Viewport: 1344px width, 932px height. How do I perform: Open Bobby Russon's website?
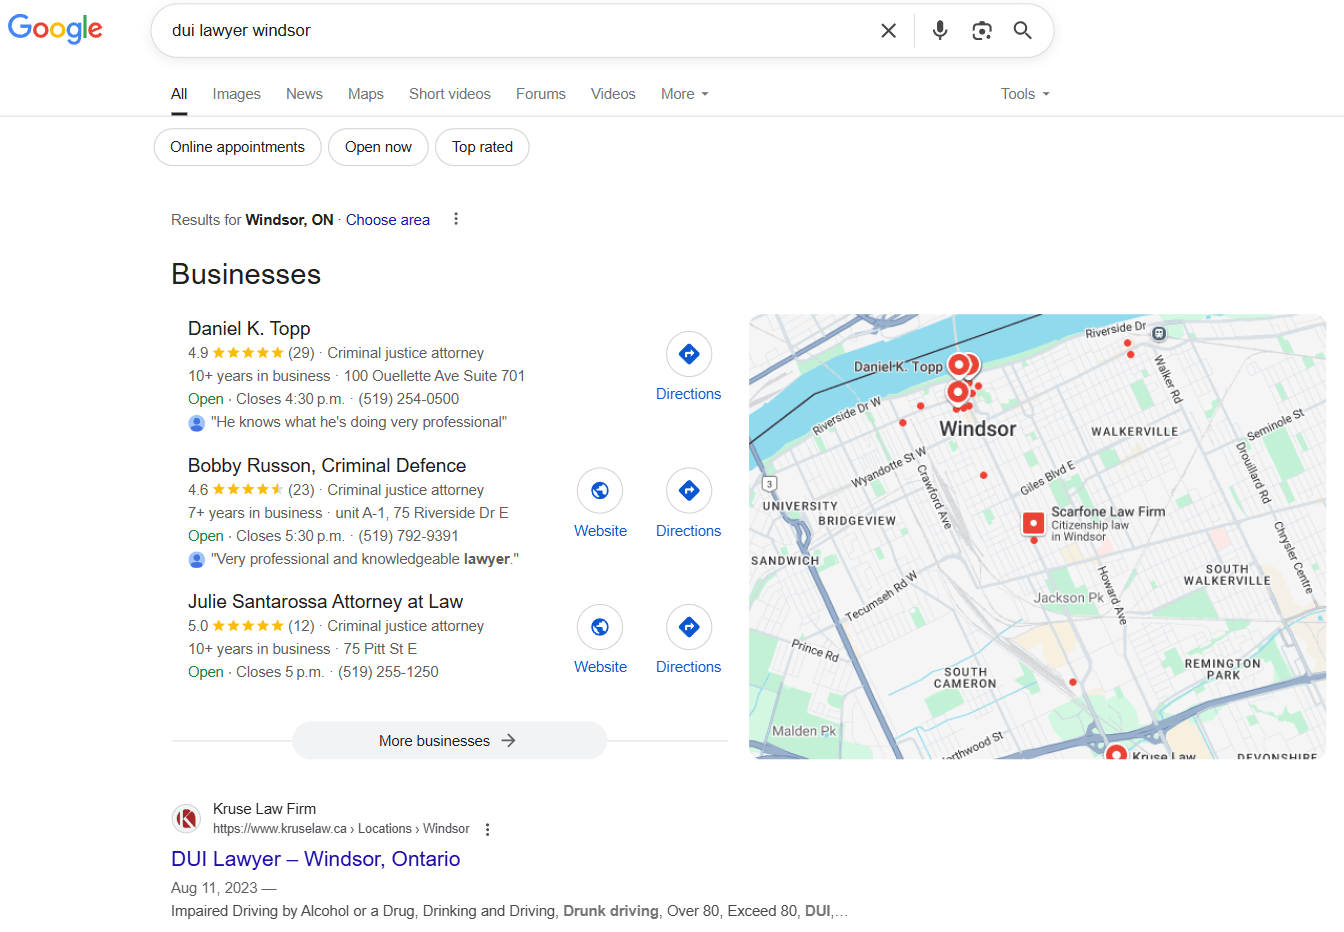tap(600, 504)
